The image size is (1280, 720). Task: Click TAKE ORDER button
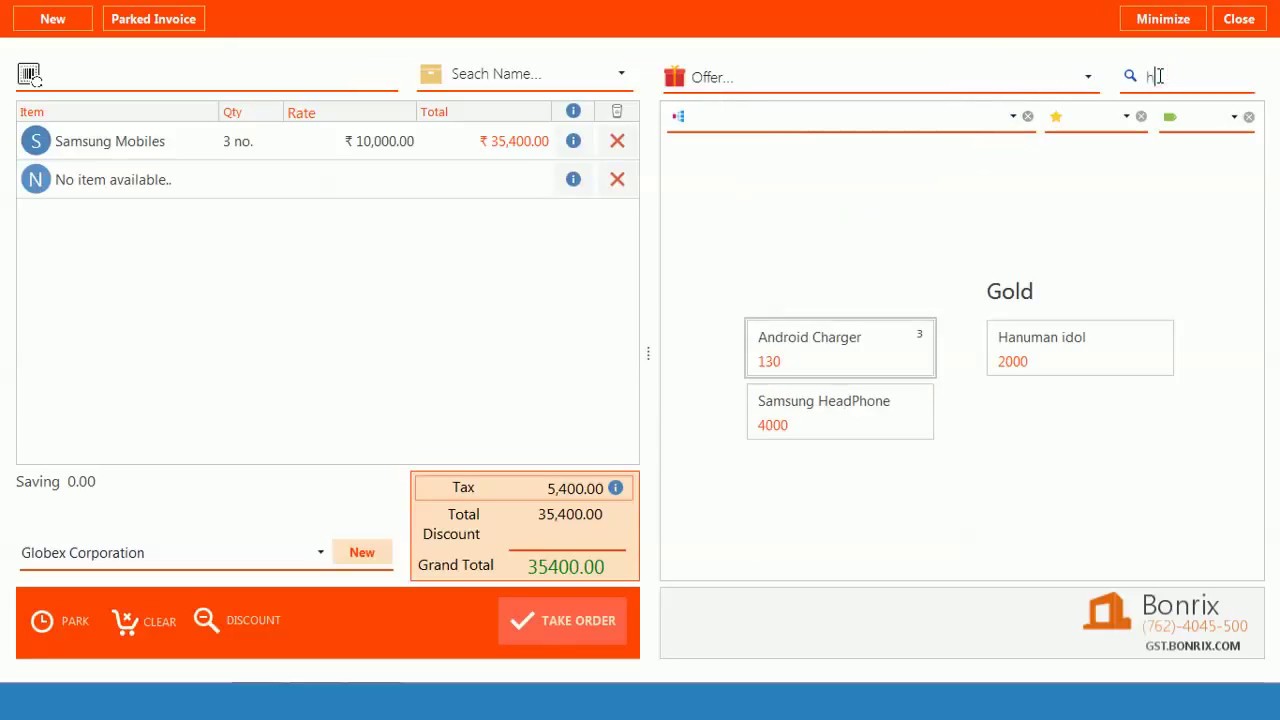tap(563, 621)
